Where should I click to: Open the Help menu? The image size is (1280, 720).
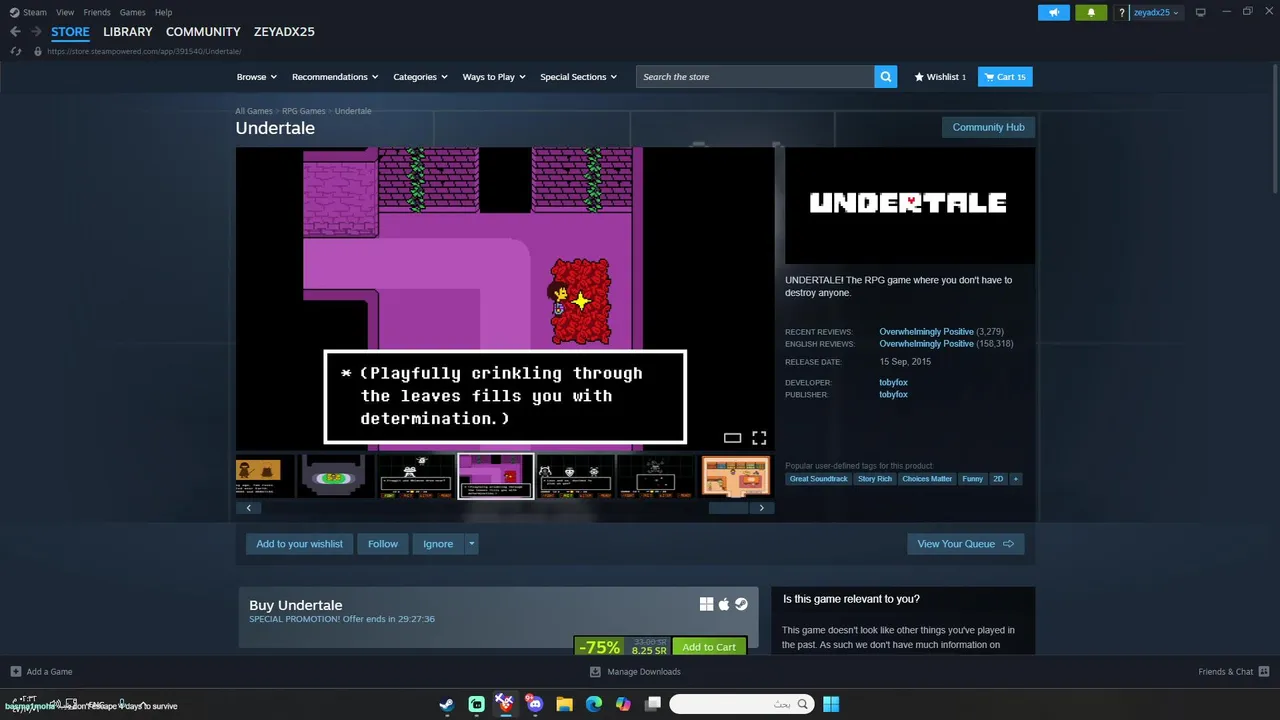point(163,12)
